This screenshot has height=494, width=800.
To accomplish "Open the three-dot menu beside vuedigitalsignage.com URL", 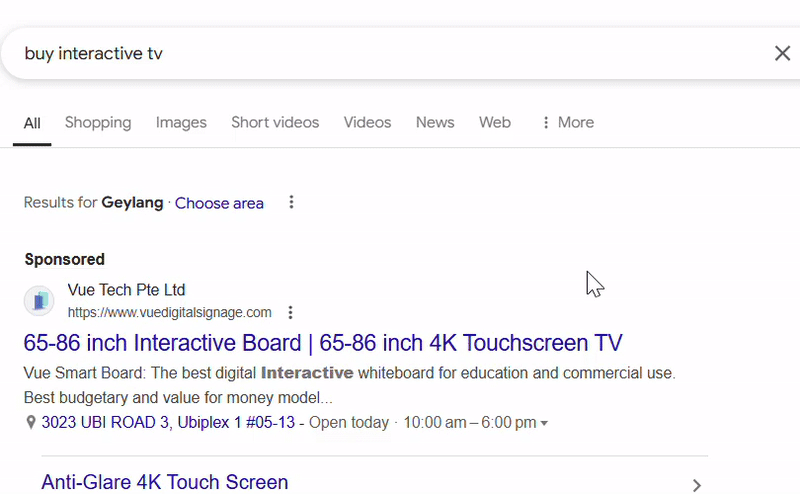I will coord(290,312).
